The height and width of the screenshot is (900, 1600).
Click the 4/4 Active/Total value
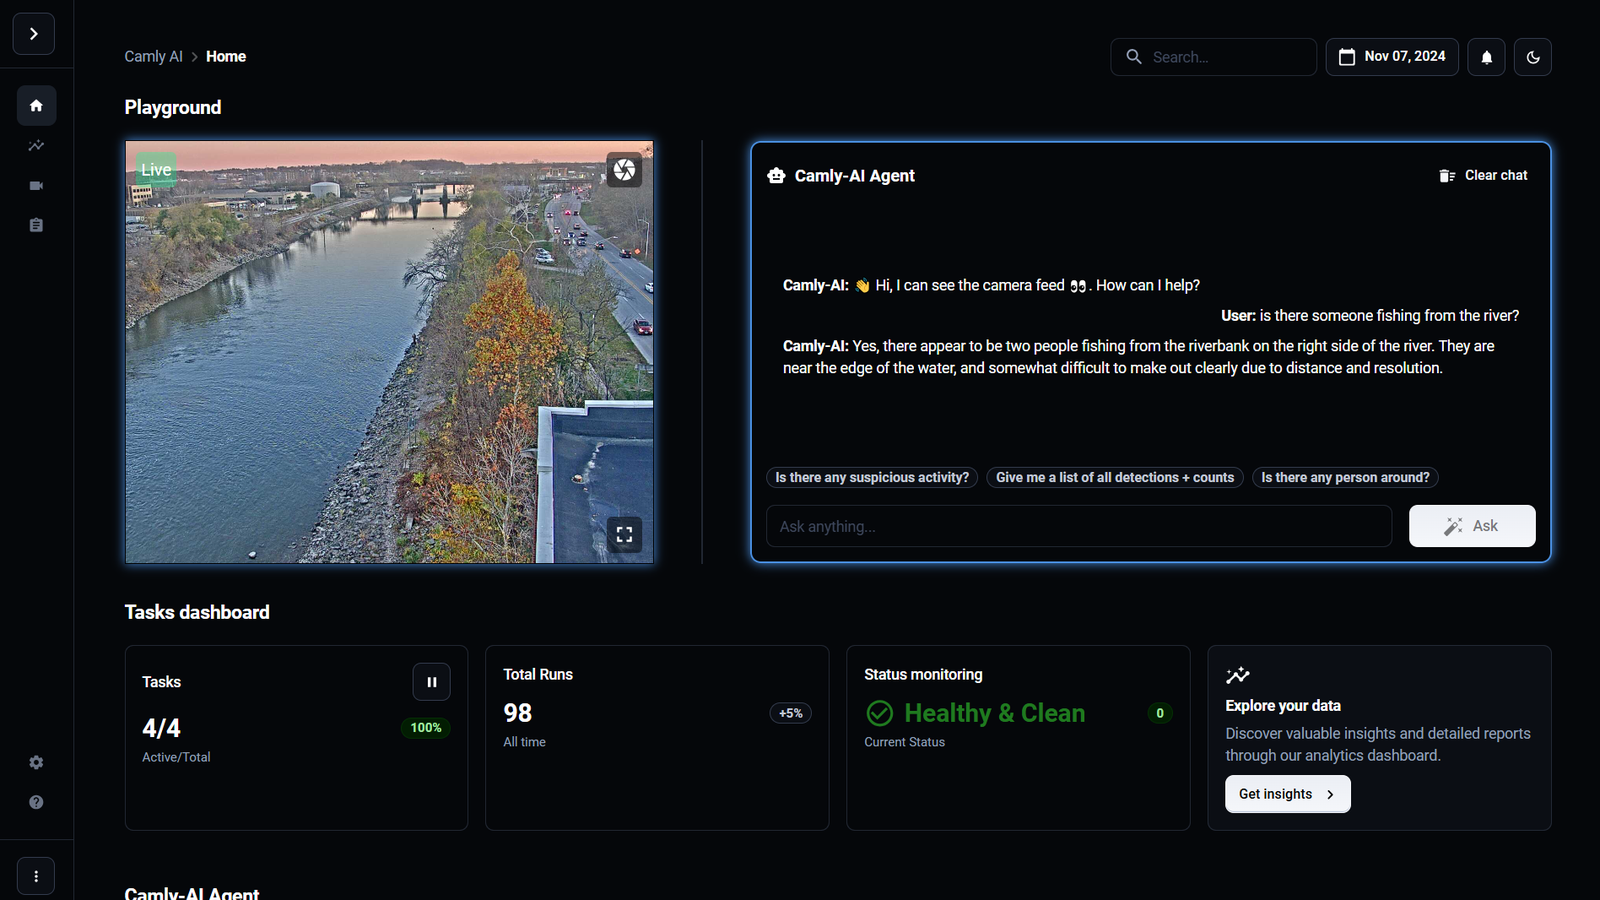[x=161, y=728]
